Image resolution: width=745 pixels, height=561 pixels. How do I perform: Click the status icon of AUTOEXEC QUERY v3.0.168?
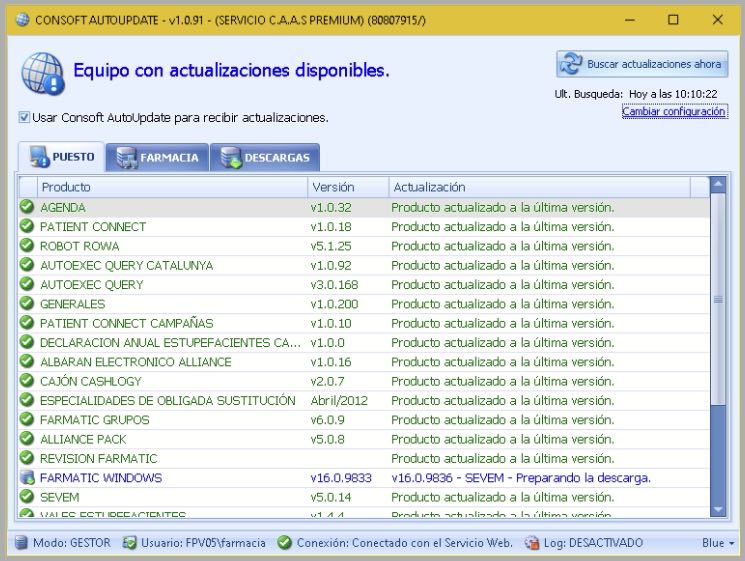pos(27,284)
